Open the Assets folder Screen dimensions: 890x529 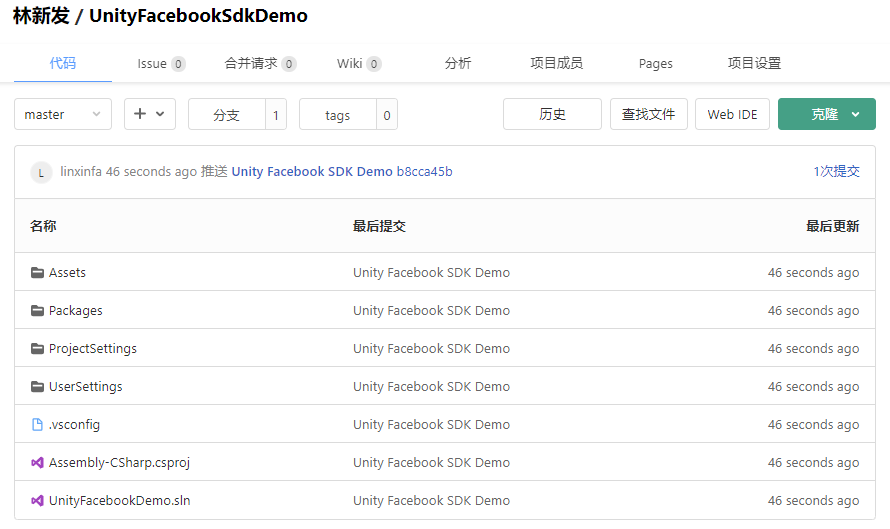(x=67, y=273)
